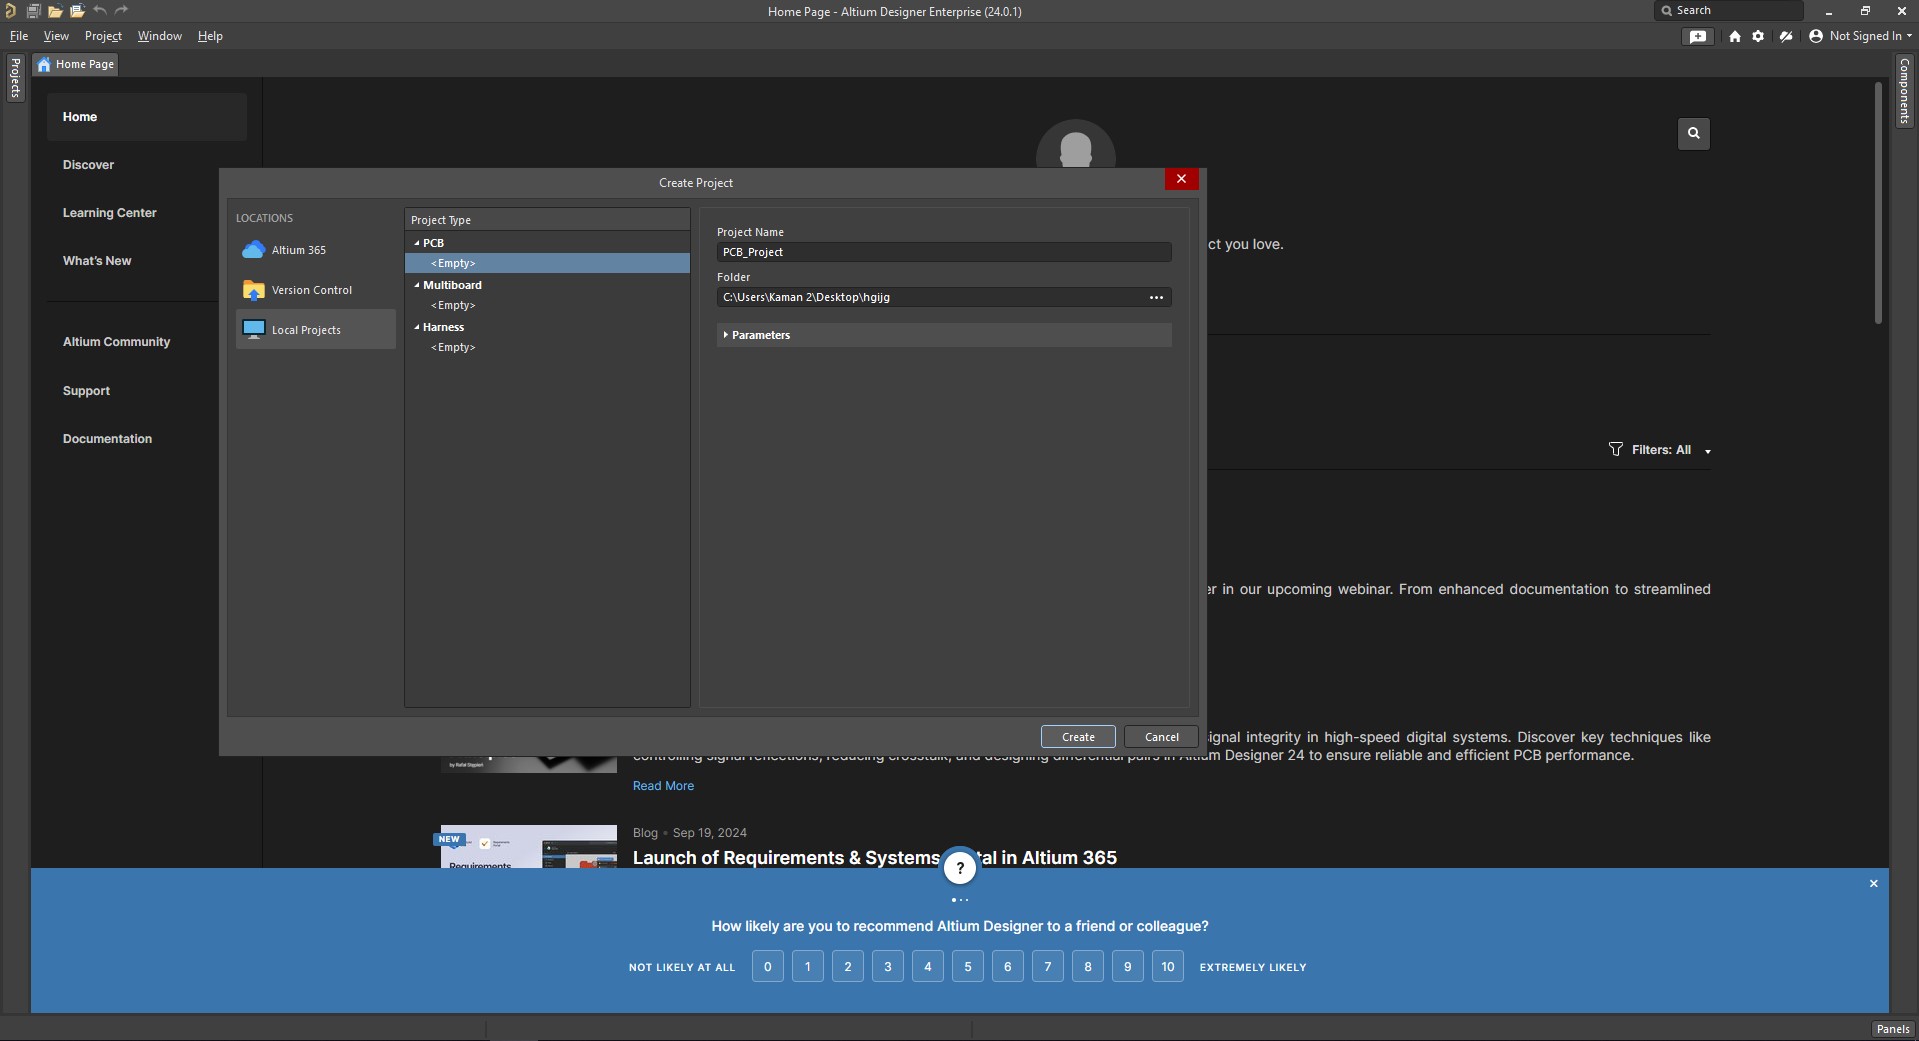Collapse the PCB project type group

click(417, 243)
